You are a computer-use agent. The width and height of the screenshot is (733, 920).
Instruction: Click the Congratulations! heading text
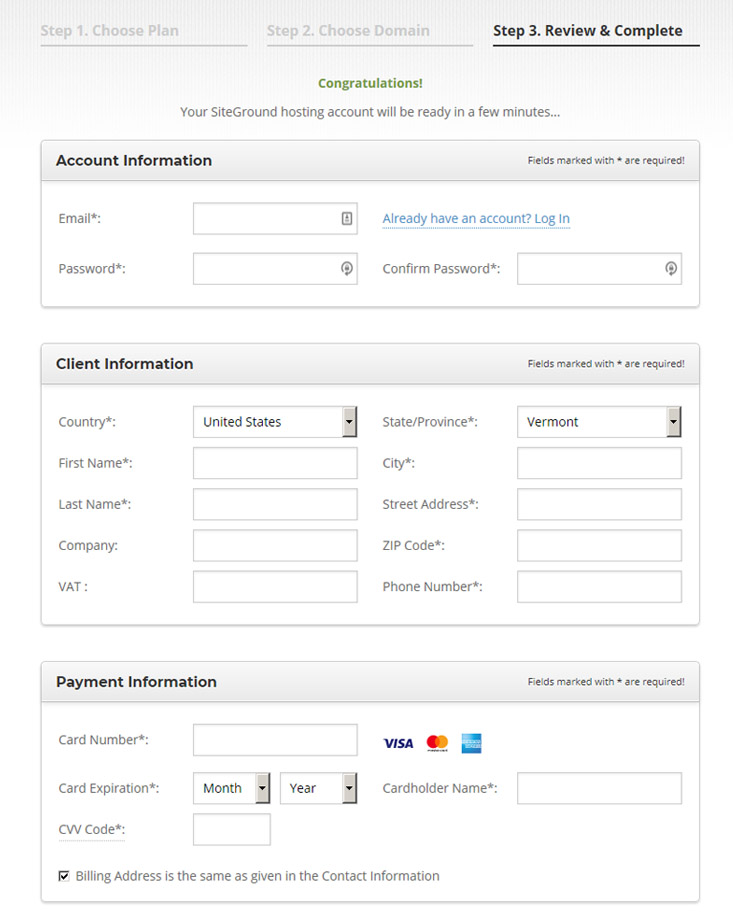click(x=370, y=83)
